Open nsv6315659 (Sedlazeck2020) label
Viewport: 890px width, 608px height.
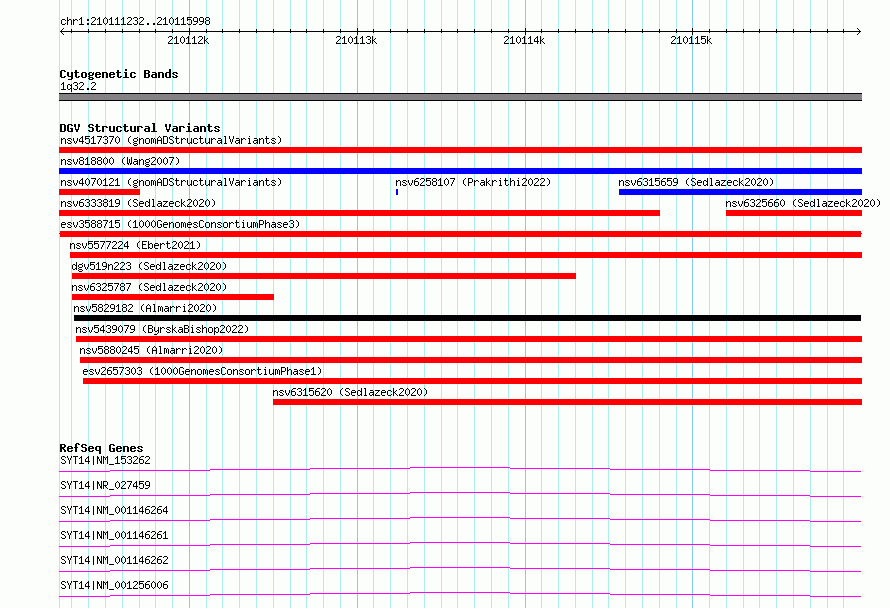[x=696, y=182]
